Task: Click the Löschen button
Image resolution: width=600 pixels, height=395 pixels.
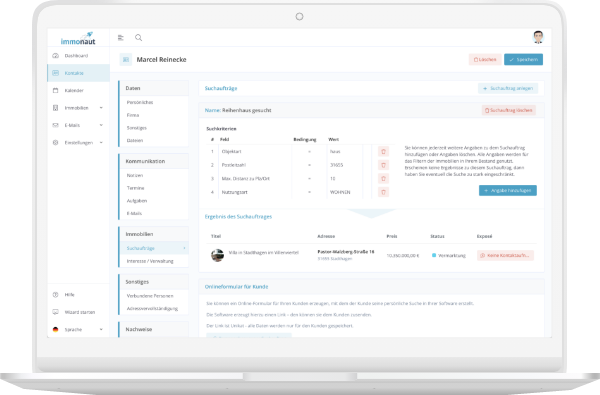Action: (x=485, y=59)
